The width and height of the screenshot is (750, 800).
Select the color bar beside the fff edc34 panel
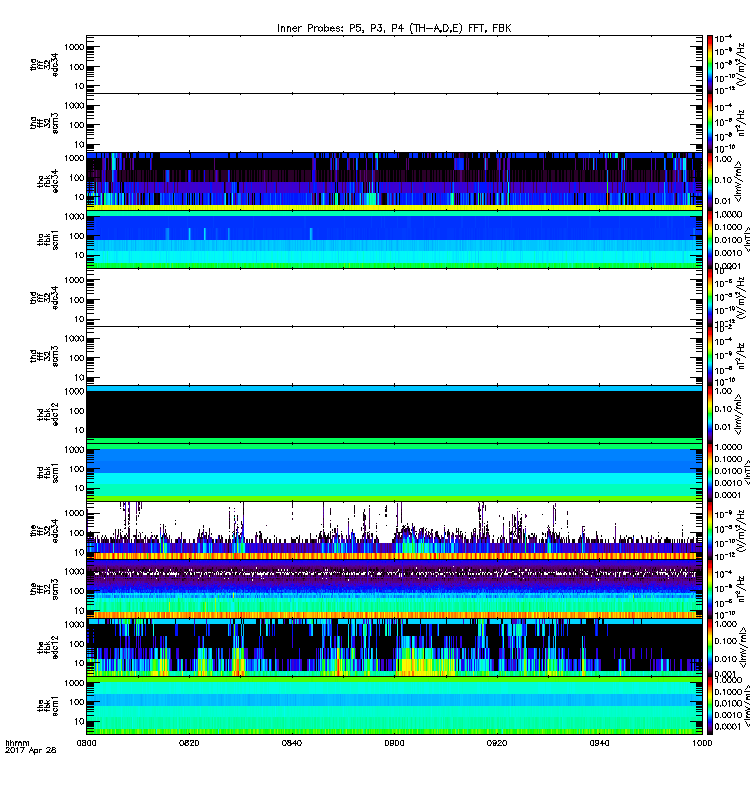[710, 531]
